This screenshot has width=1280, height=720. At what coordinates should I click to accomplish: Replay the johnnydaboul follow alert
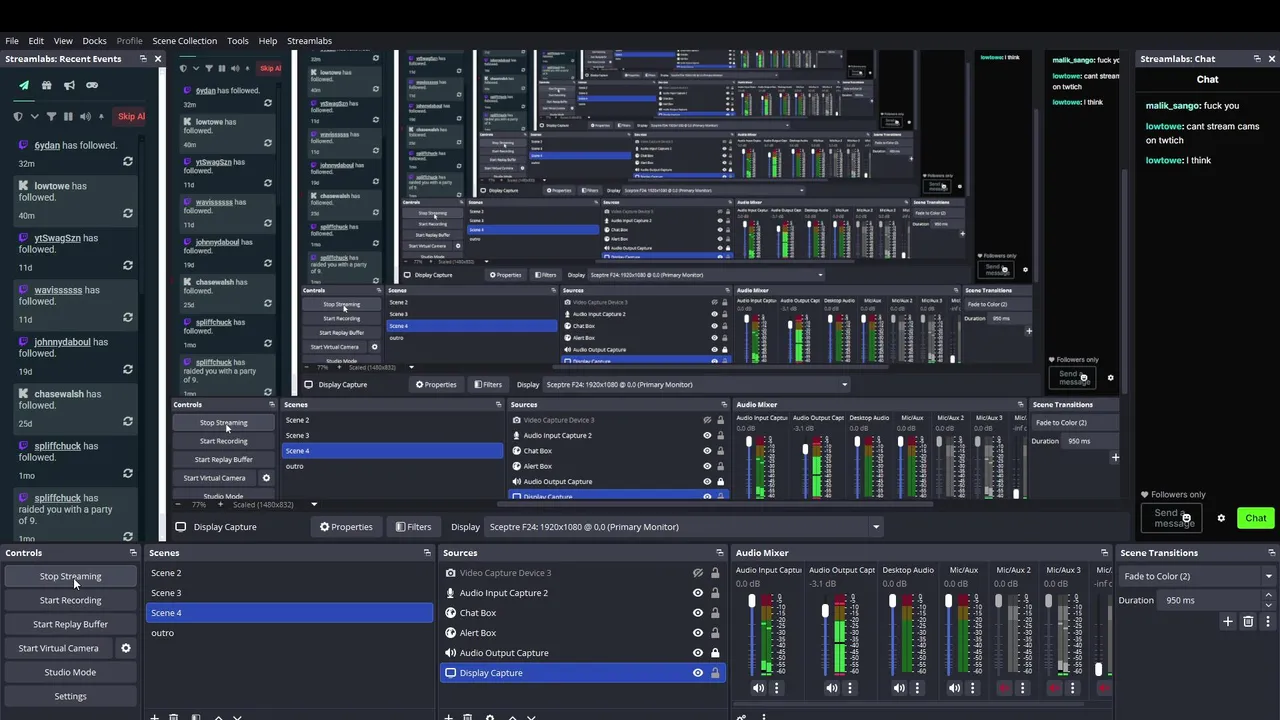coord(127,370)
